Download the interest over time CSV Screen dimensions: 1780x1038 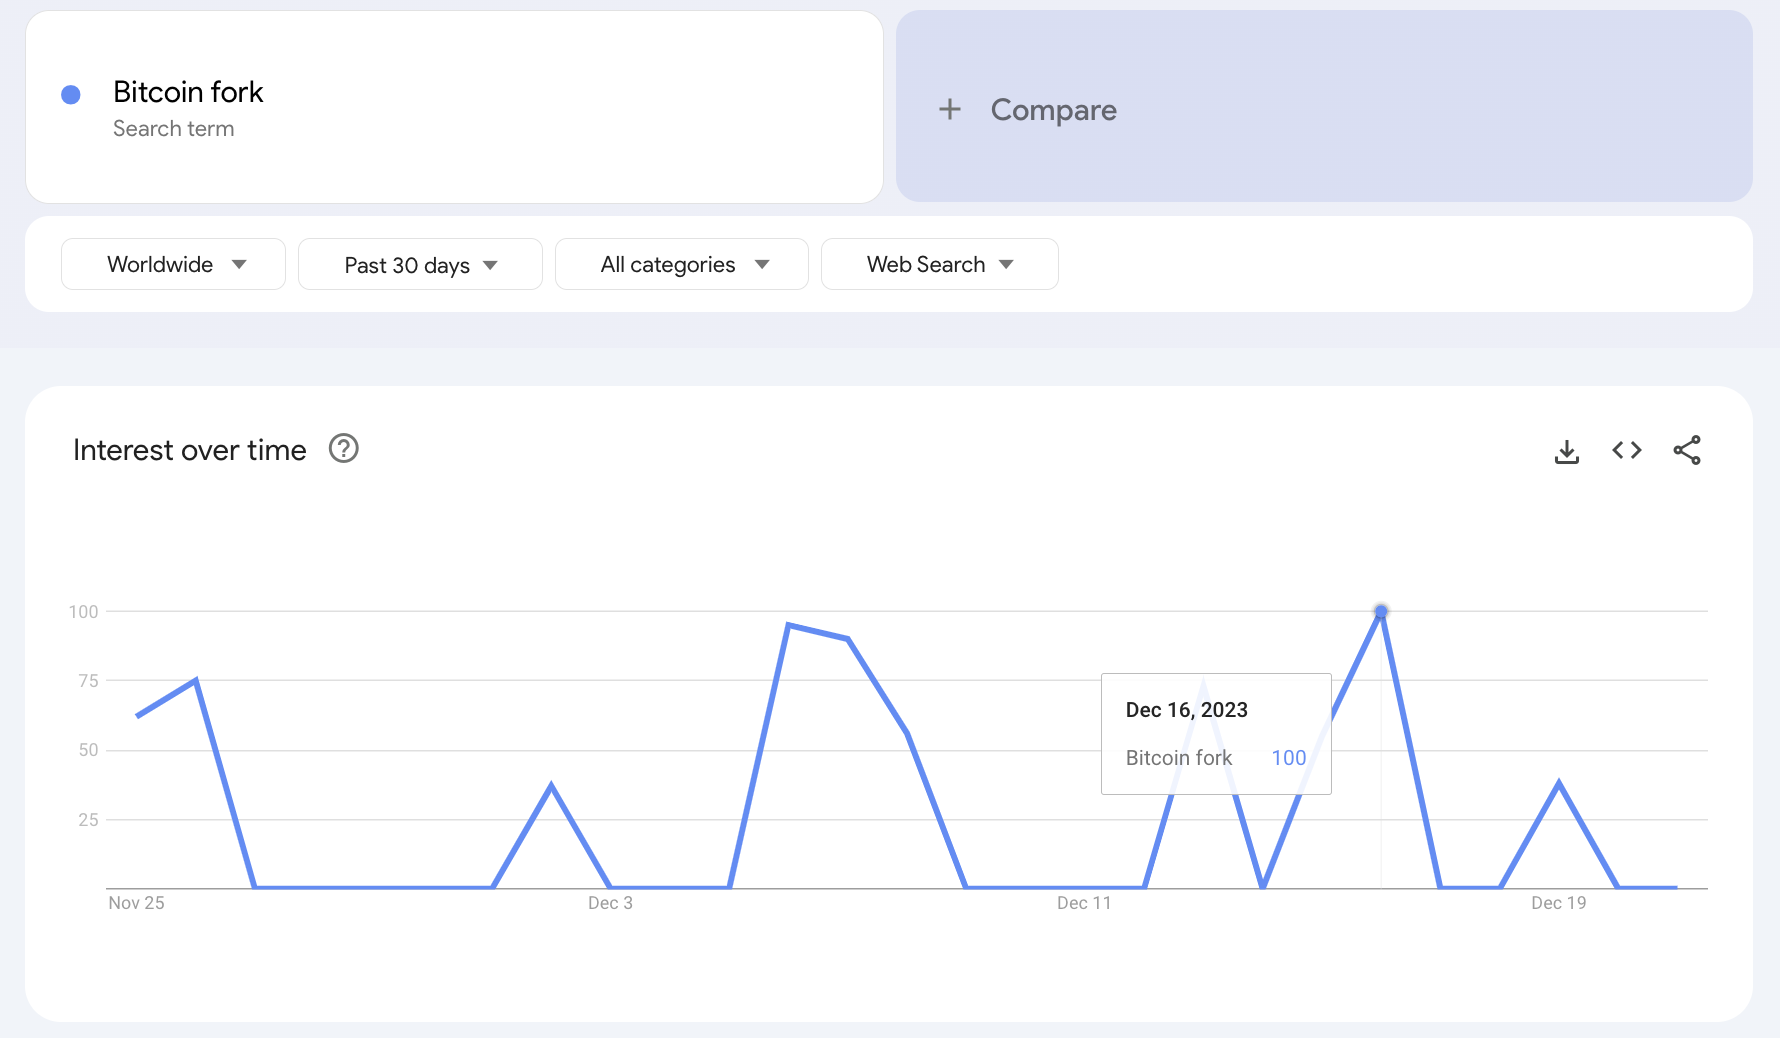tap(1567, 451)
